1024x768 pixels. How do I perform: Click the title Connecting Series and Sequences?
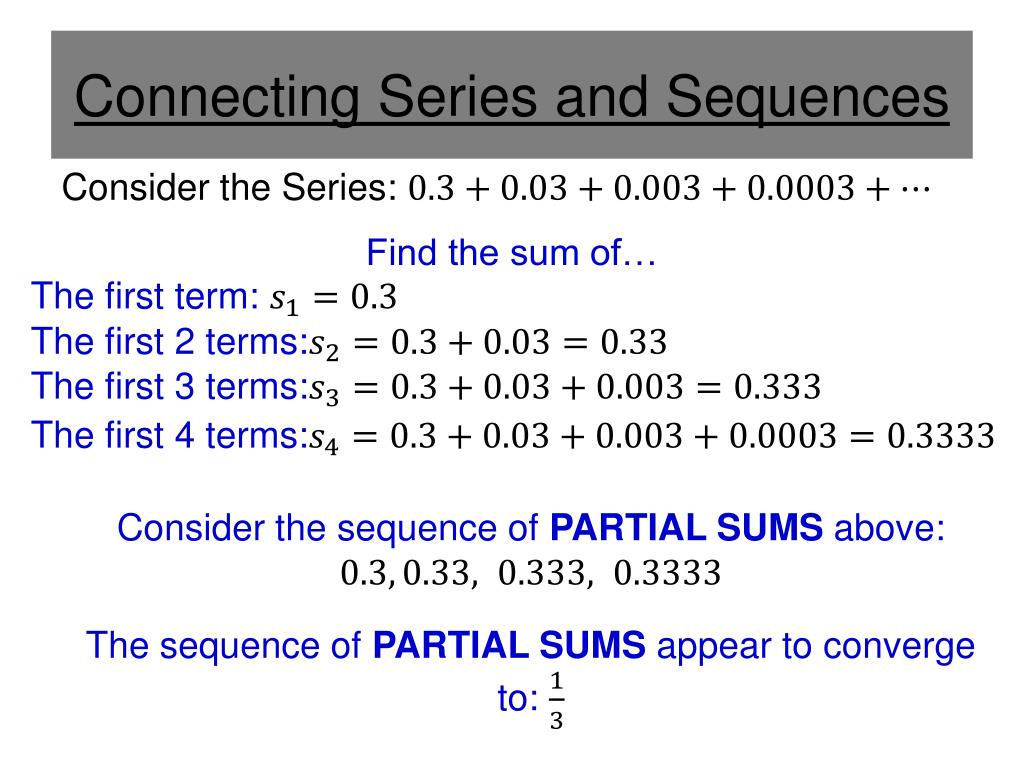[x=511, y=97]
